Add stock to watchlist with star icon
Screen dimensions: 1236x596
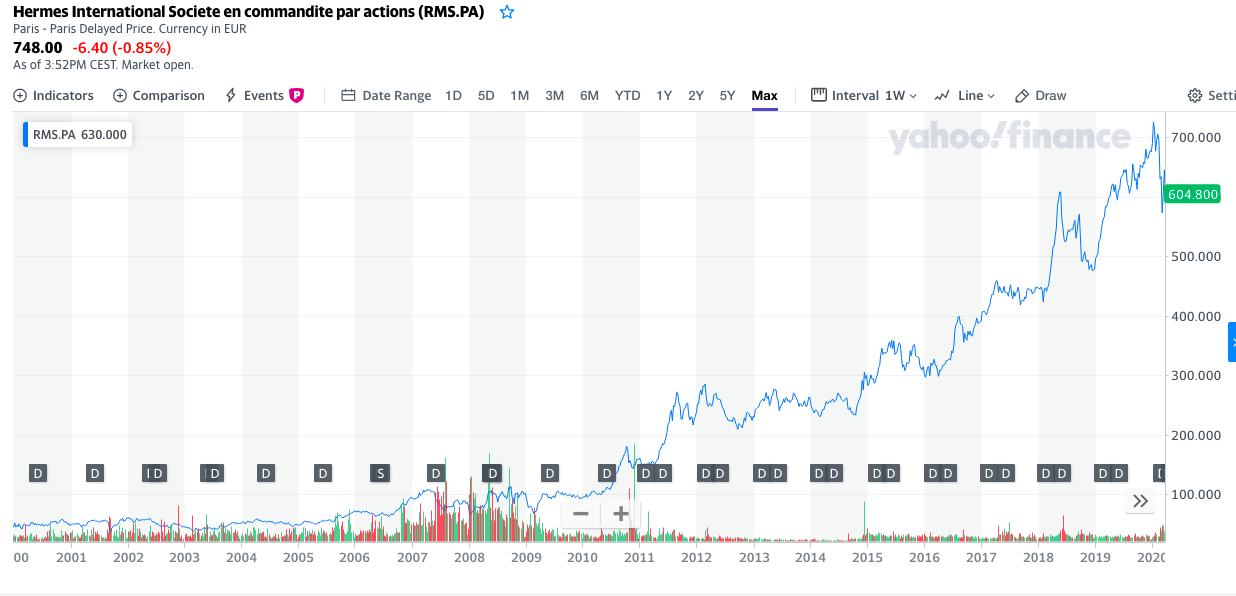[507, 13]
